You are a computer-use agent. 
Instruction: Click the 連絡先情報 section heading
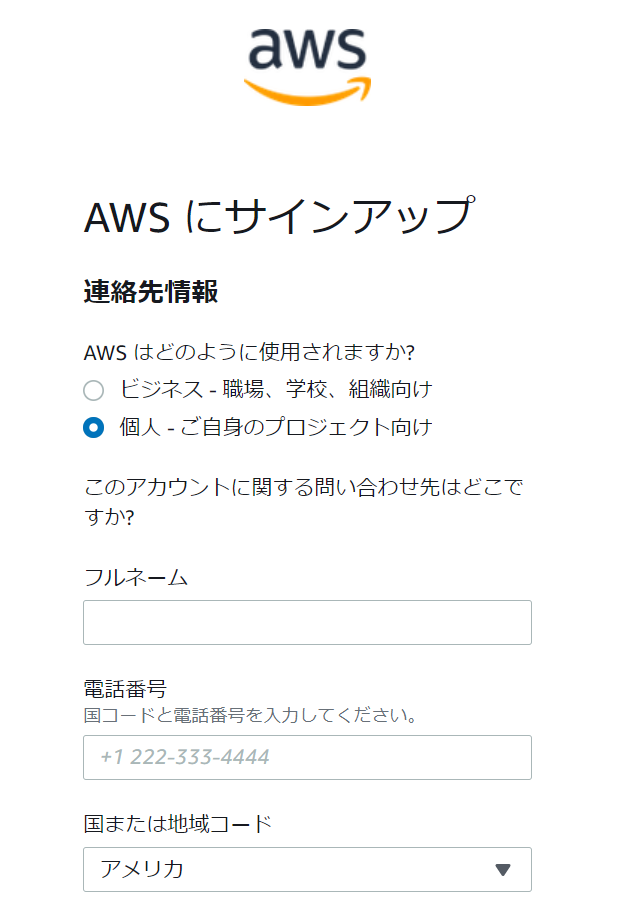click(151, 292)
